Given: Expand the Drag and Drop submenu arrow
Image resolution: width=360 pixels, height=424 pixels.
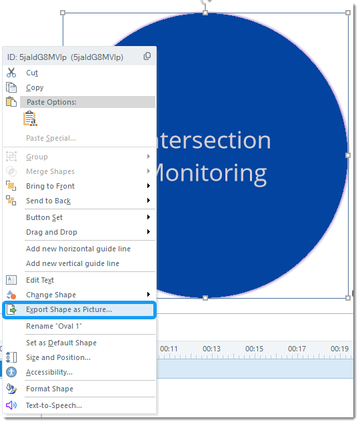Looking at the screenshot, I should tap(148, 232).
